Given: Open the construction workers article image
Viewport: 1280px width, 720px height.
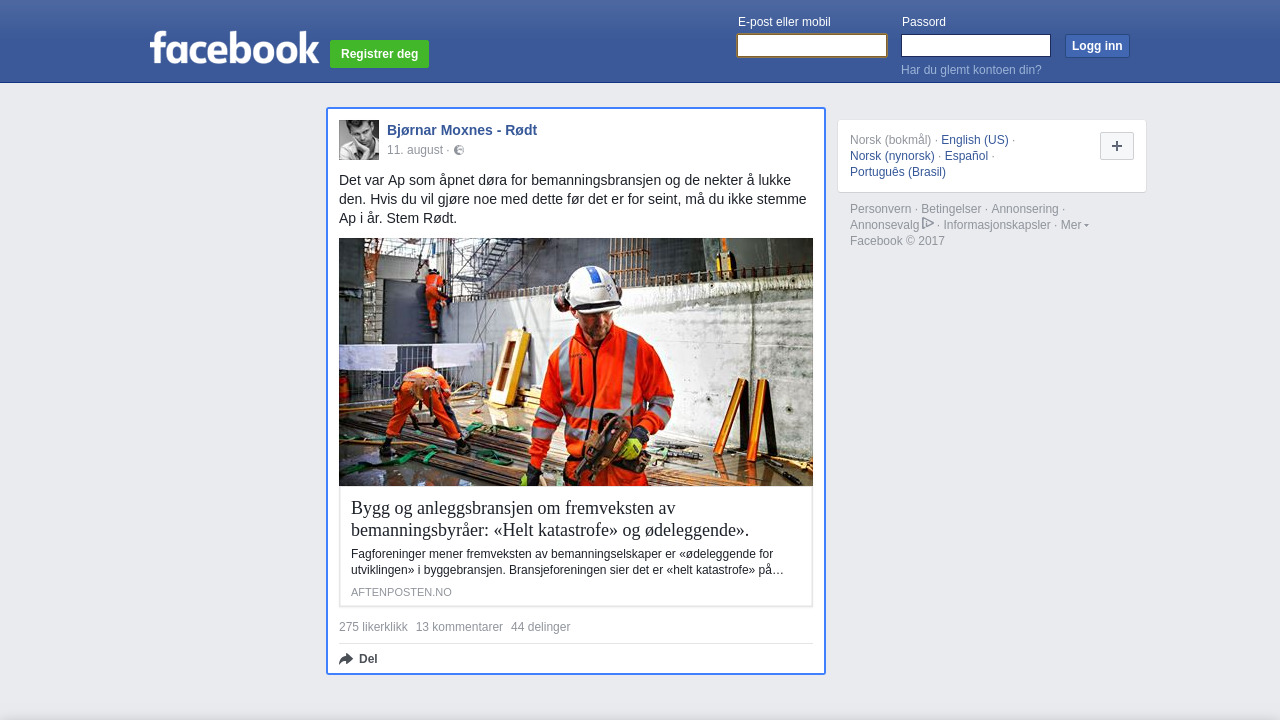Looking at the screenshot, I should (x=576, y=362).
